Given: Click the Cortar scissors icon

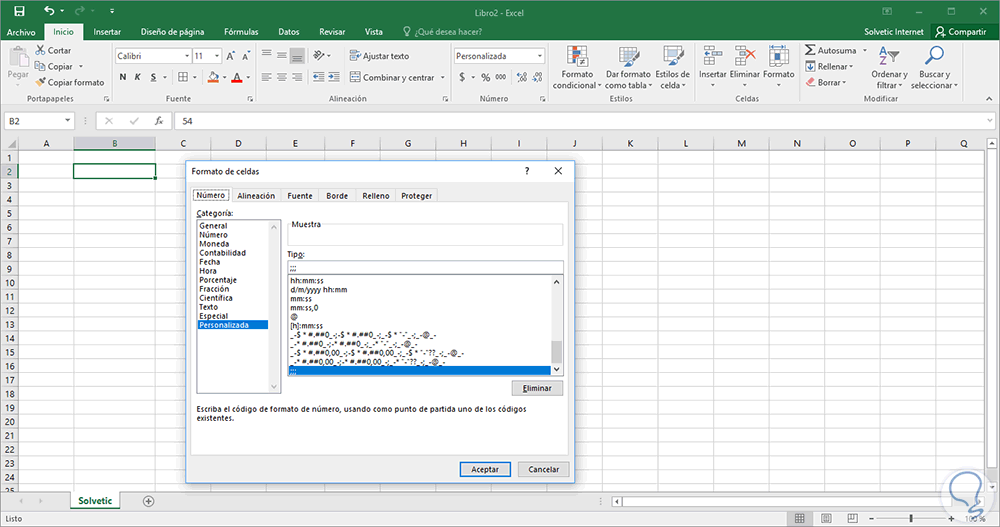Looking at the screenshot, I should tap(41, 50).
